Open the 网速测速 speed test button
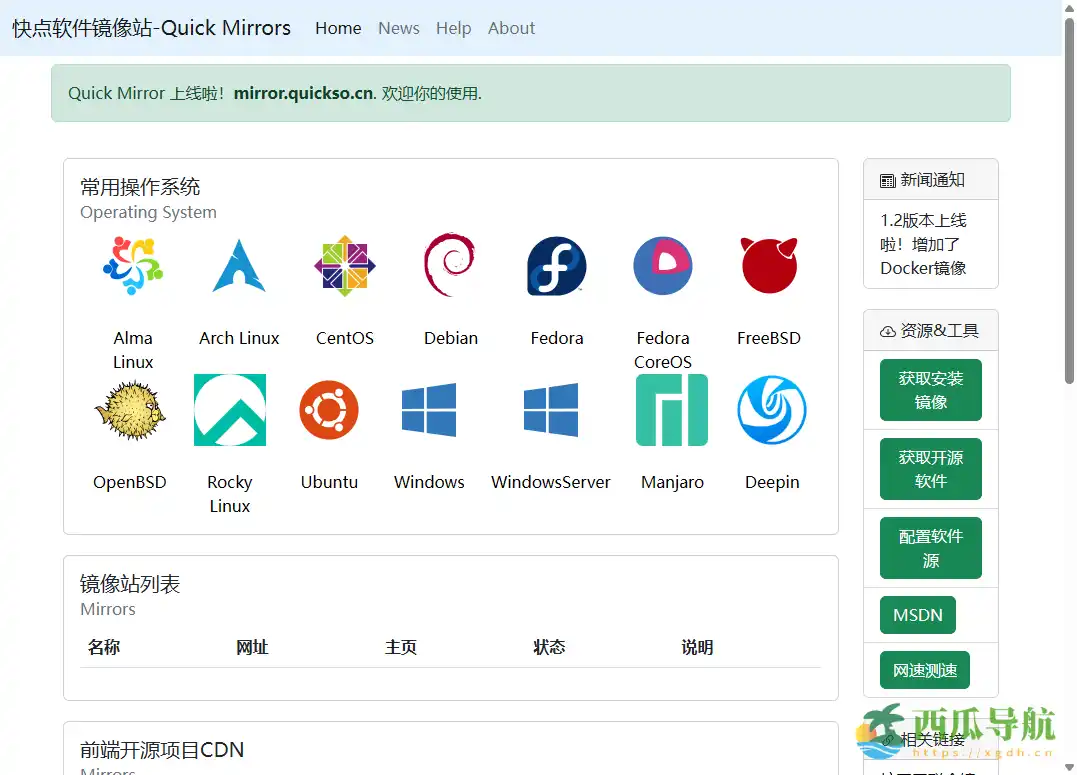 (925, 670)
